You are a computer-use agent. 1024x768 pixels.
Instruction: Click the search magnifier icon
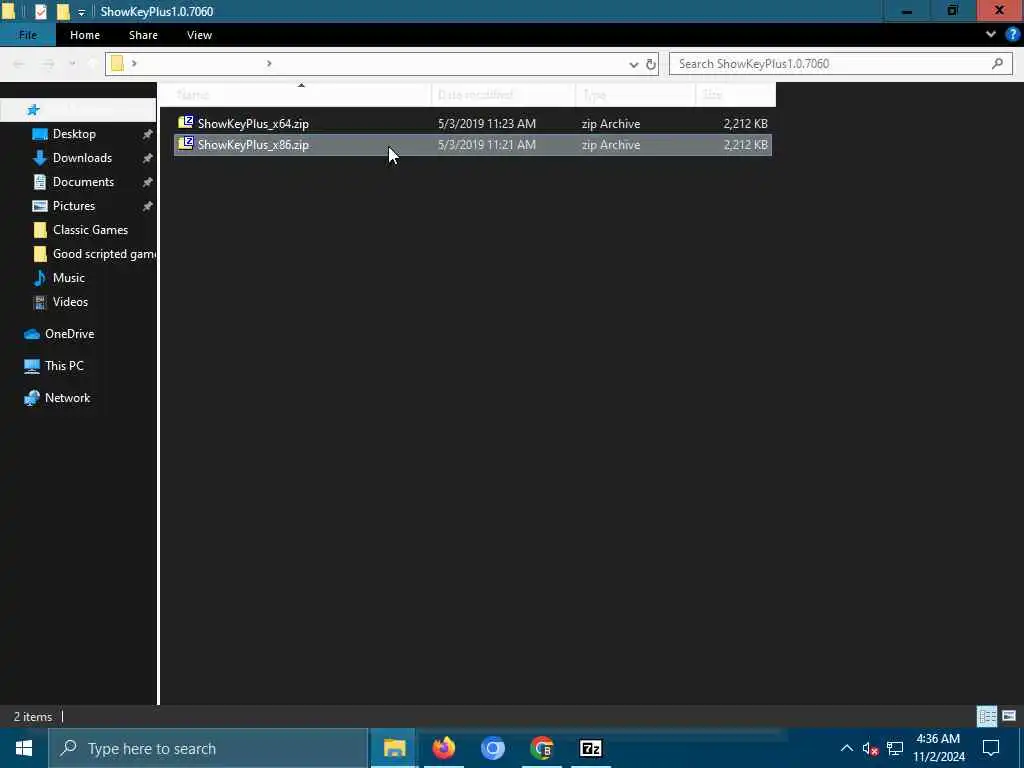pos(997,63)
